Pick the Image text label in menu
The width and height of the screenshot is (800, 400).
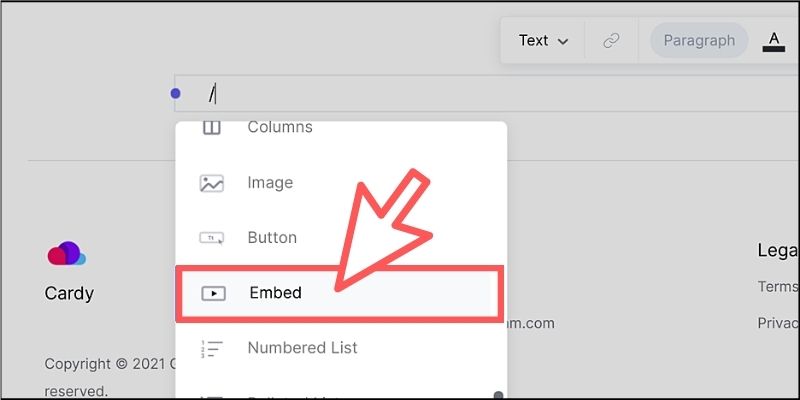270,183
